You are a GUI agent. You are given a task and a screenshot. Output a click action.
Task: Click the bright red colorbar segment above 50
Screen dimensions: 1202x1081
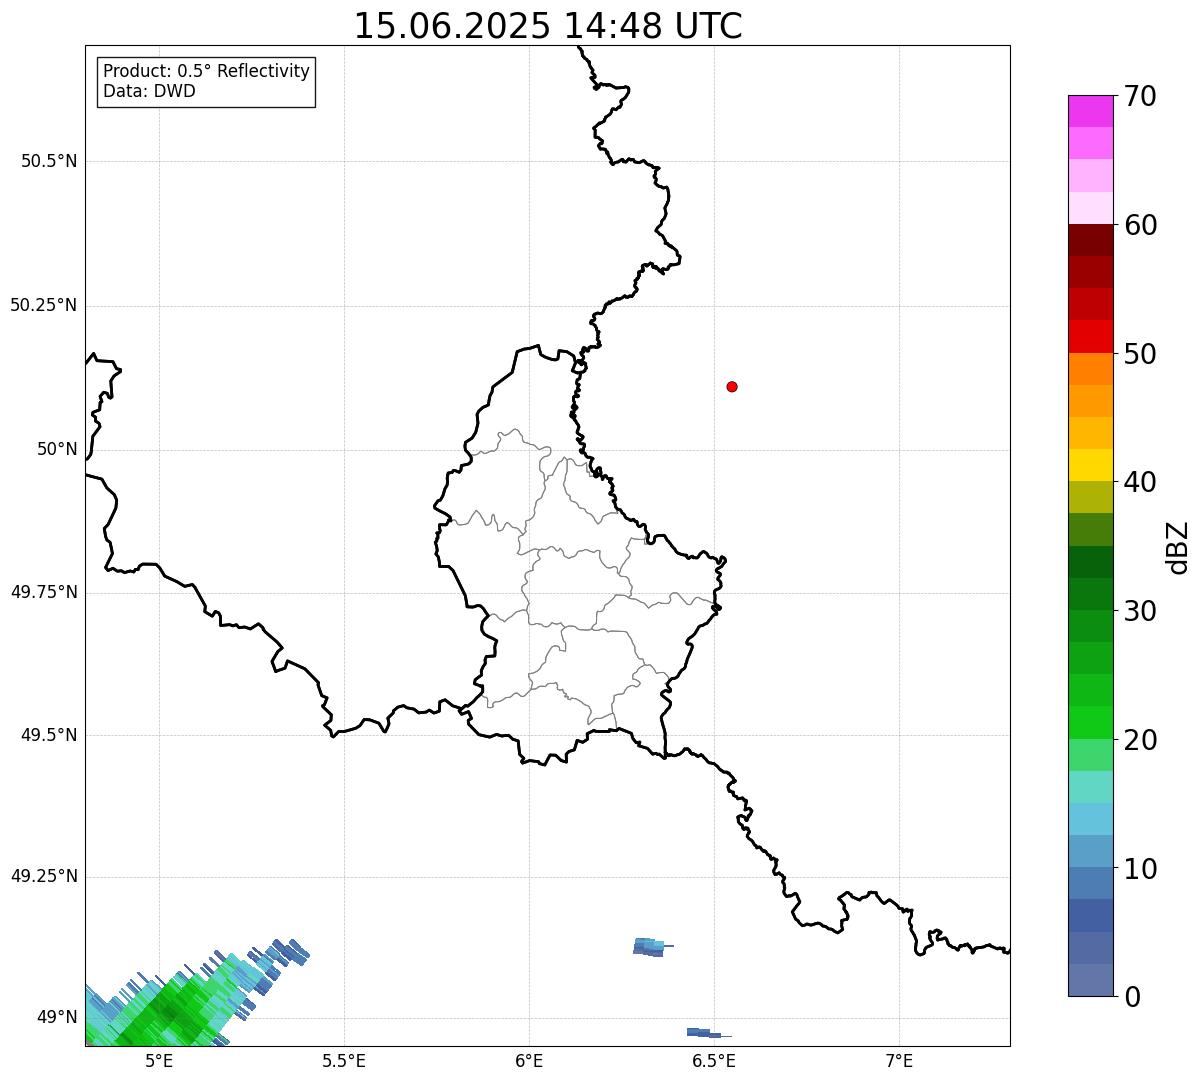(1090, 337)
